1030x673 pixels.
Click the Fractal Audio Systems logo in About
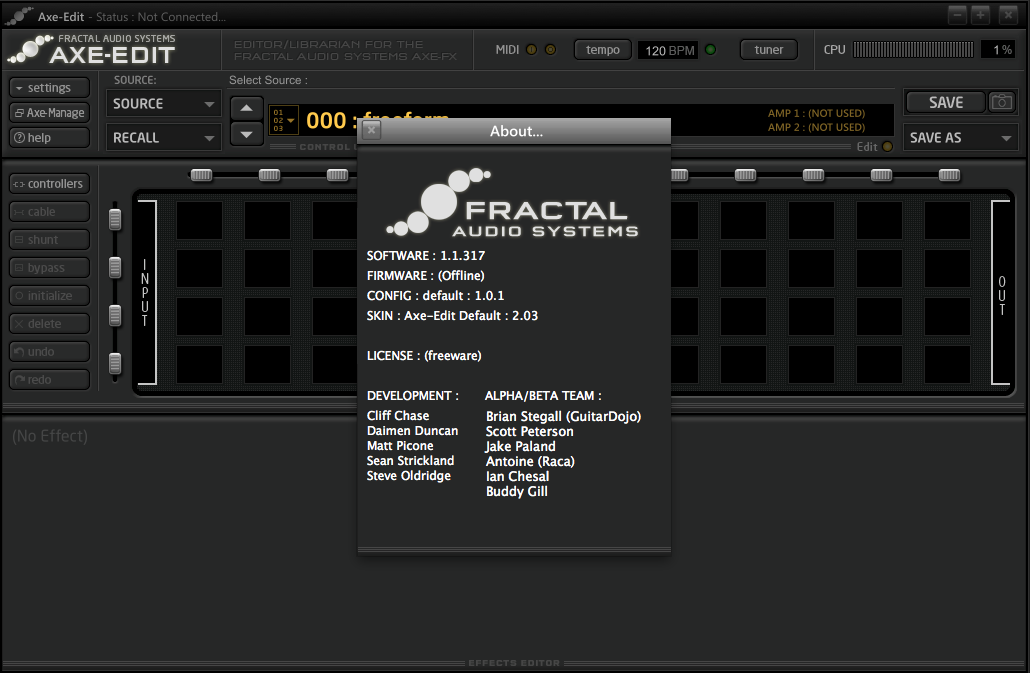512,203
